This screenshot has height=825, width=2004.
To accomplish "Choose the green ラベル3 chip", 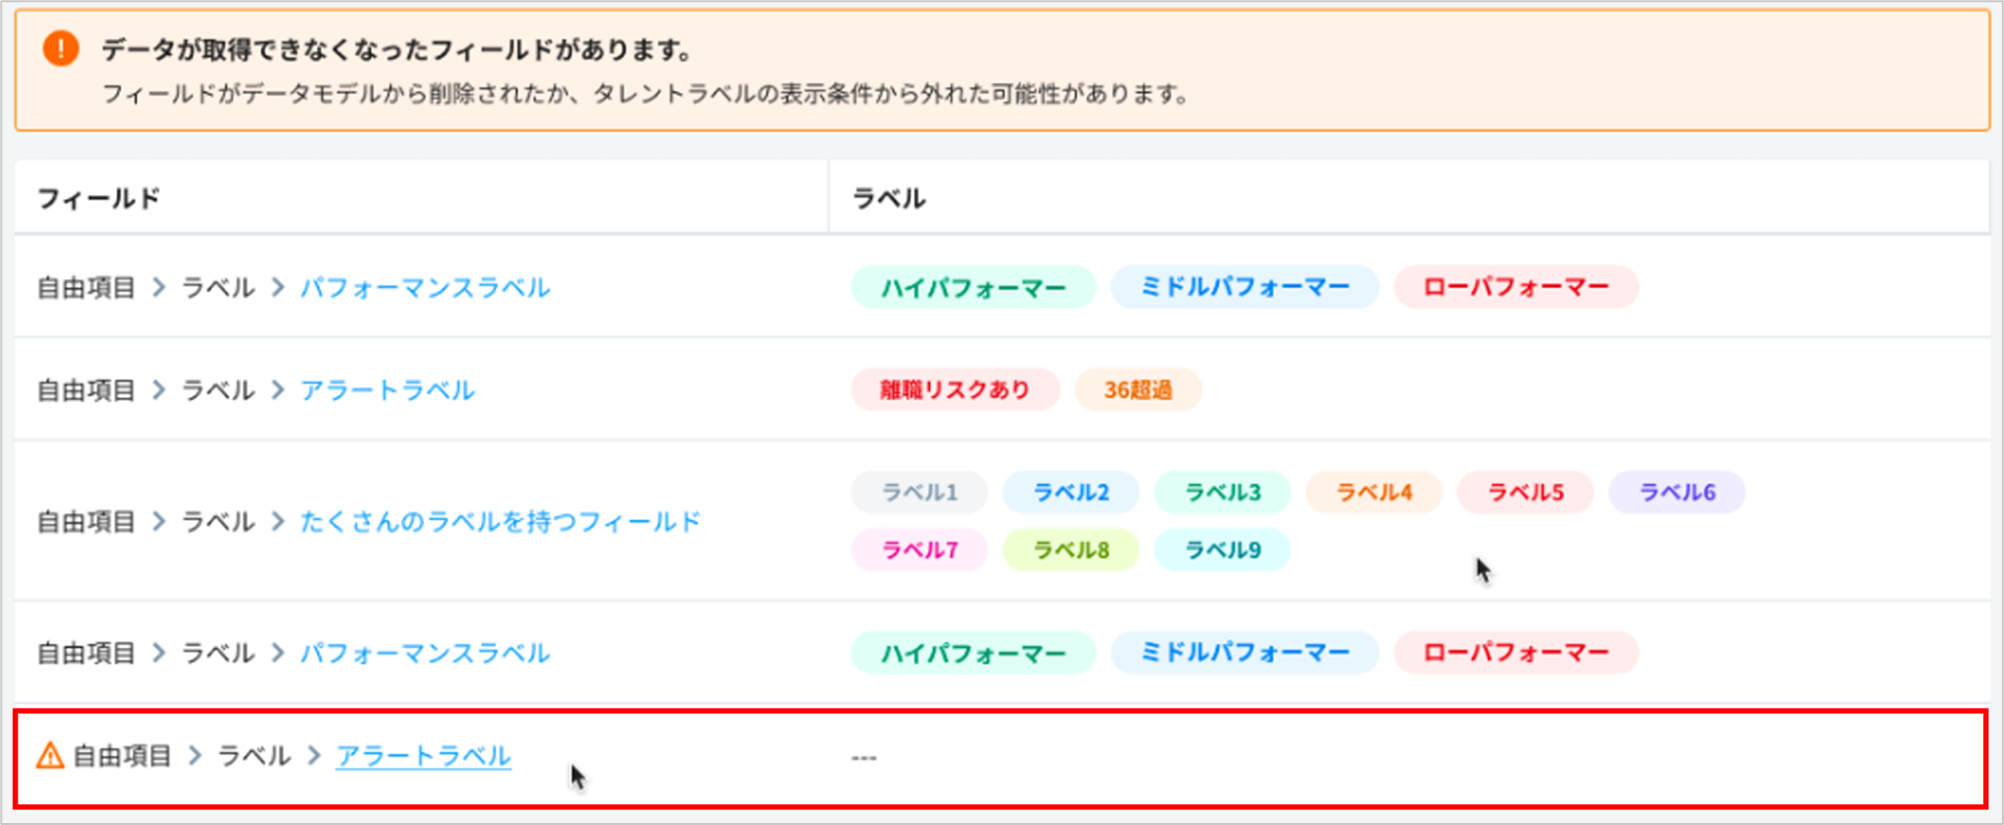I will click(1222, 492).
